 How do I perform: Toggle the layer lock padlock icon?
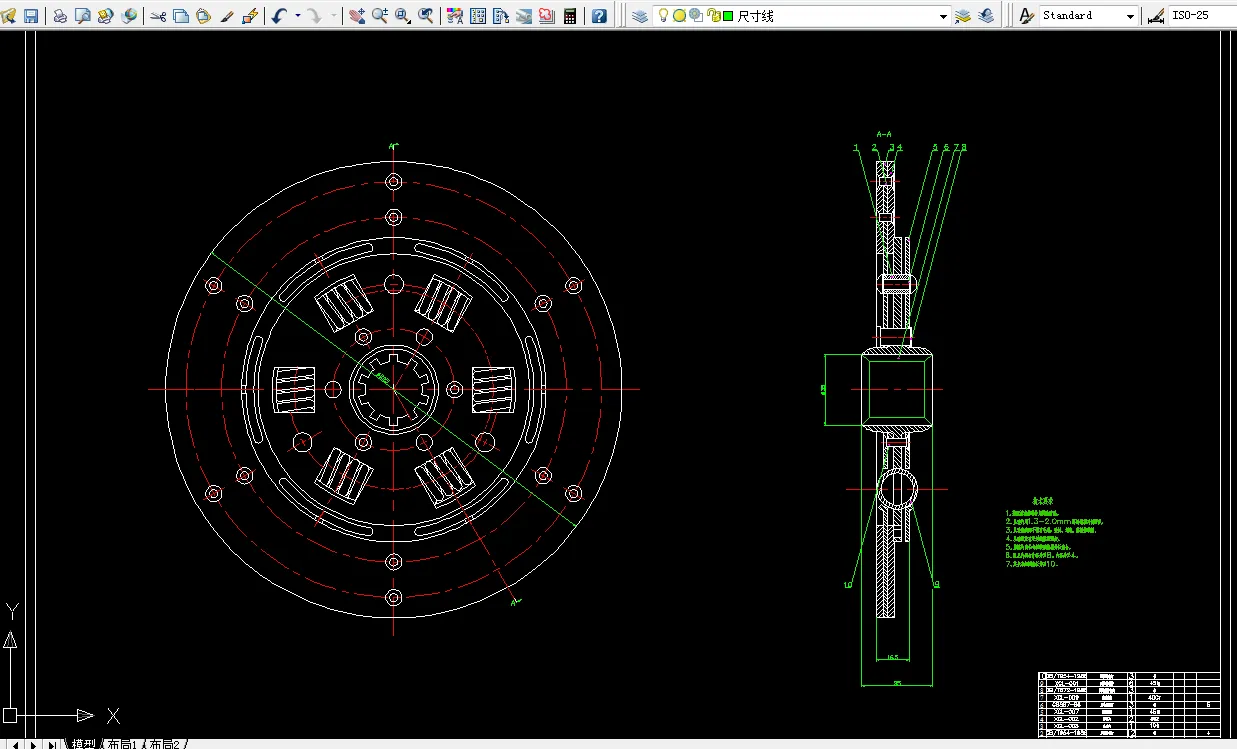[713, 16]
